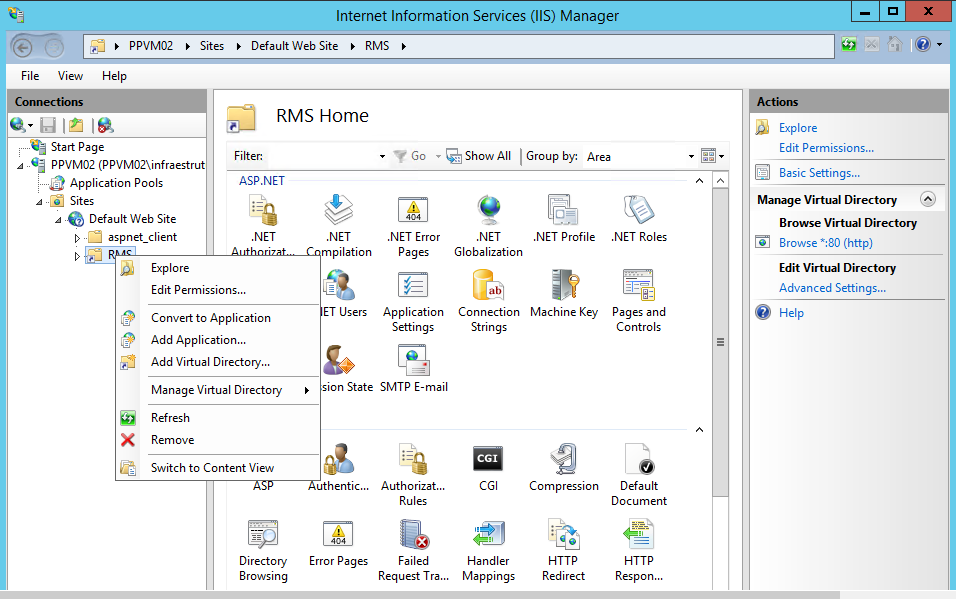Image resolution: width=956 pixels, height=599 pixels.
Task: Open Basic Settings link in Actions
Action: (x=819, y=173)
